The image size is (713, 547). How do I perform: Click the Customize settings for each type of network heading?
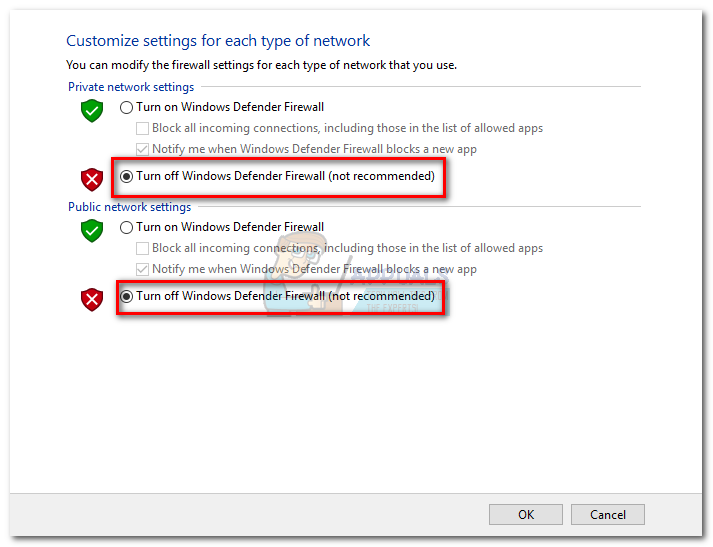point(218,41)
